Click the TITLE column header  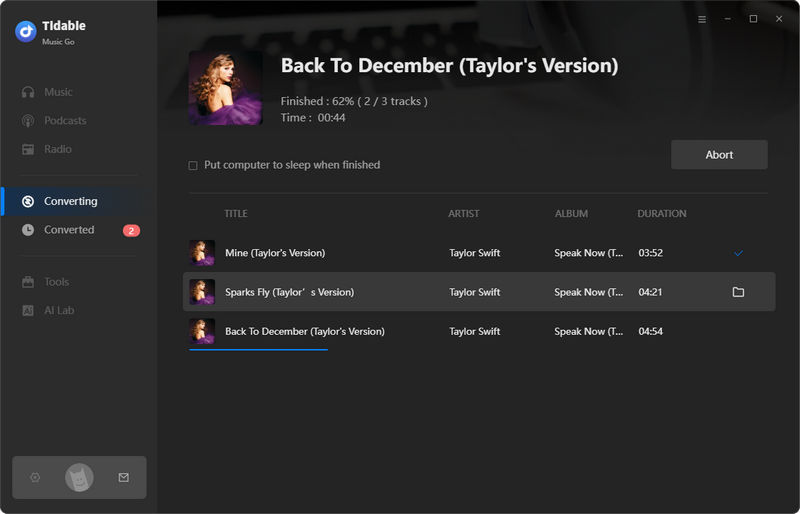(236, 213)
